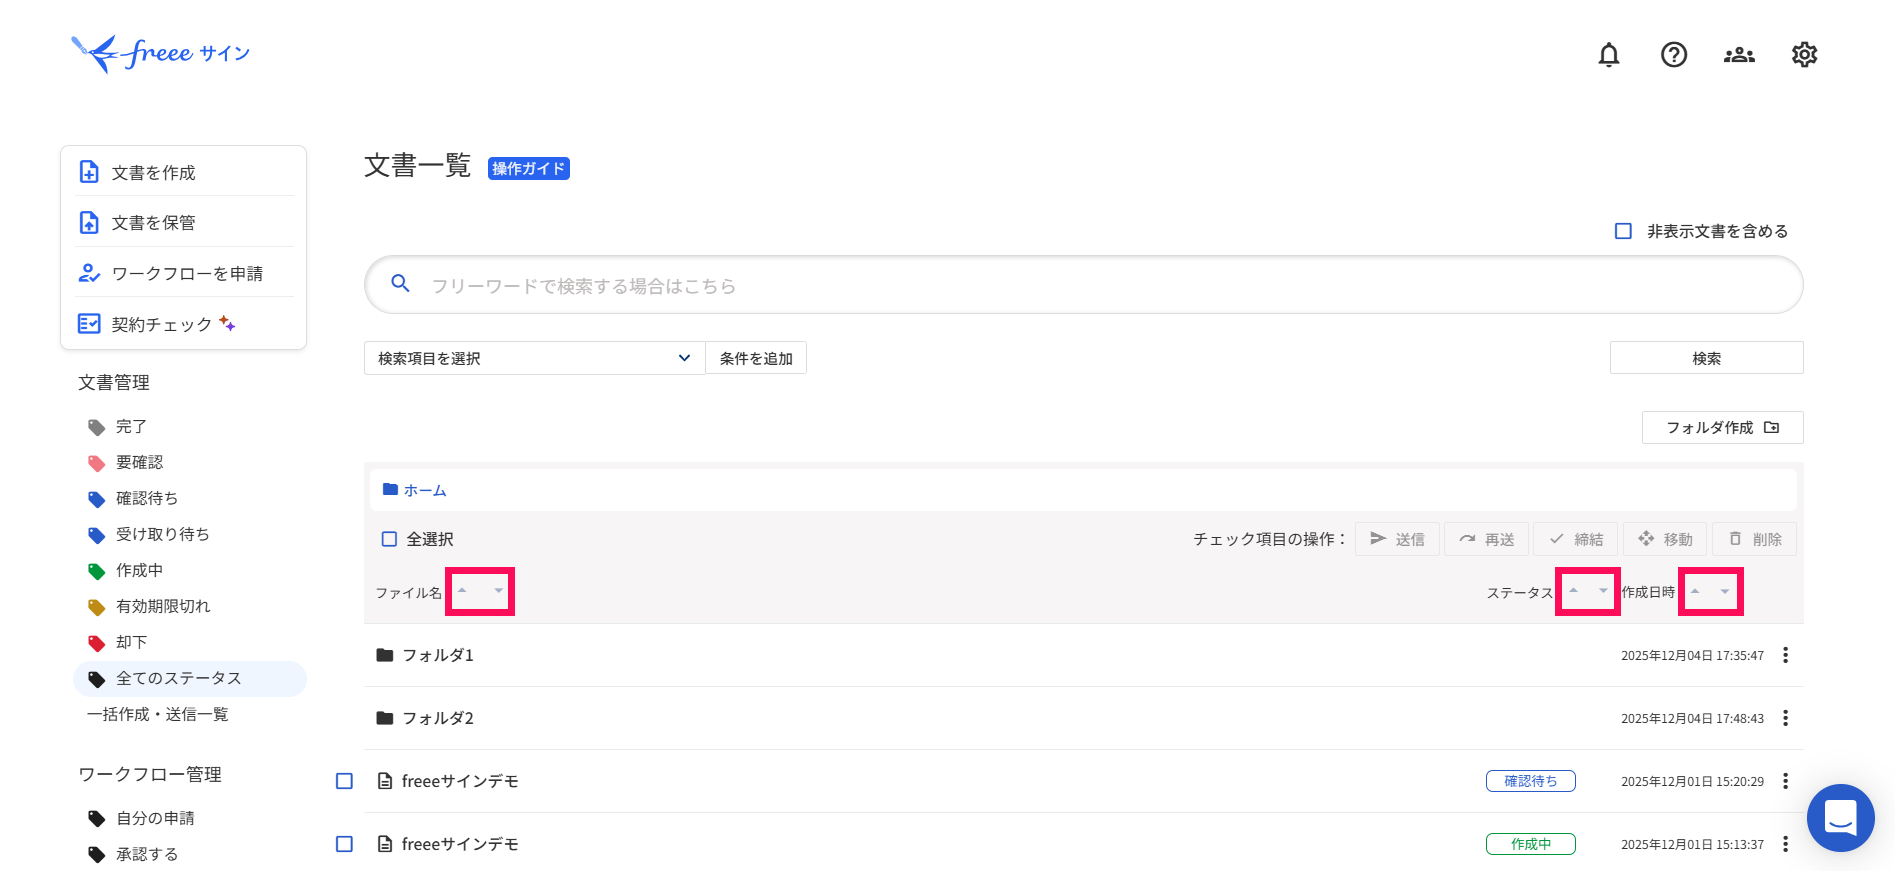Filter by 全てのステータス
This screenshot has height=871, width=1895.
tap(190, 678)
